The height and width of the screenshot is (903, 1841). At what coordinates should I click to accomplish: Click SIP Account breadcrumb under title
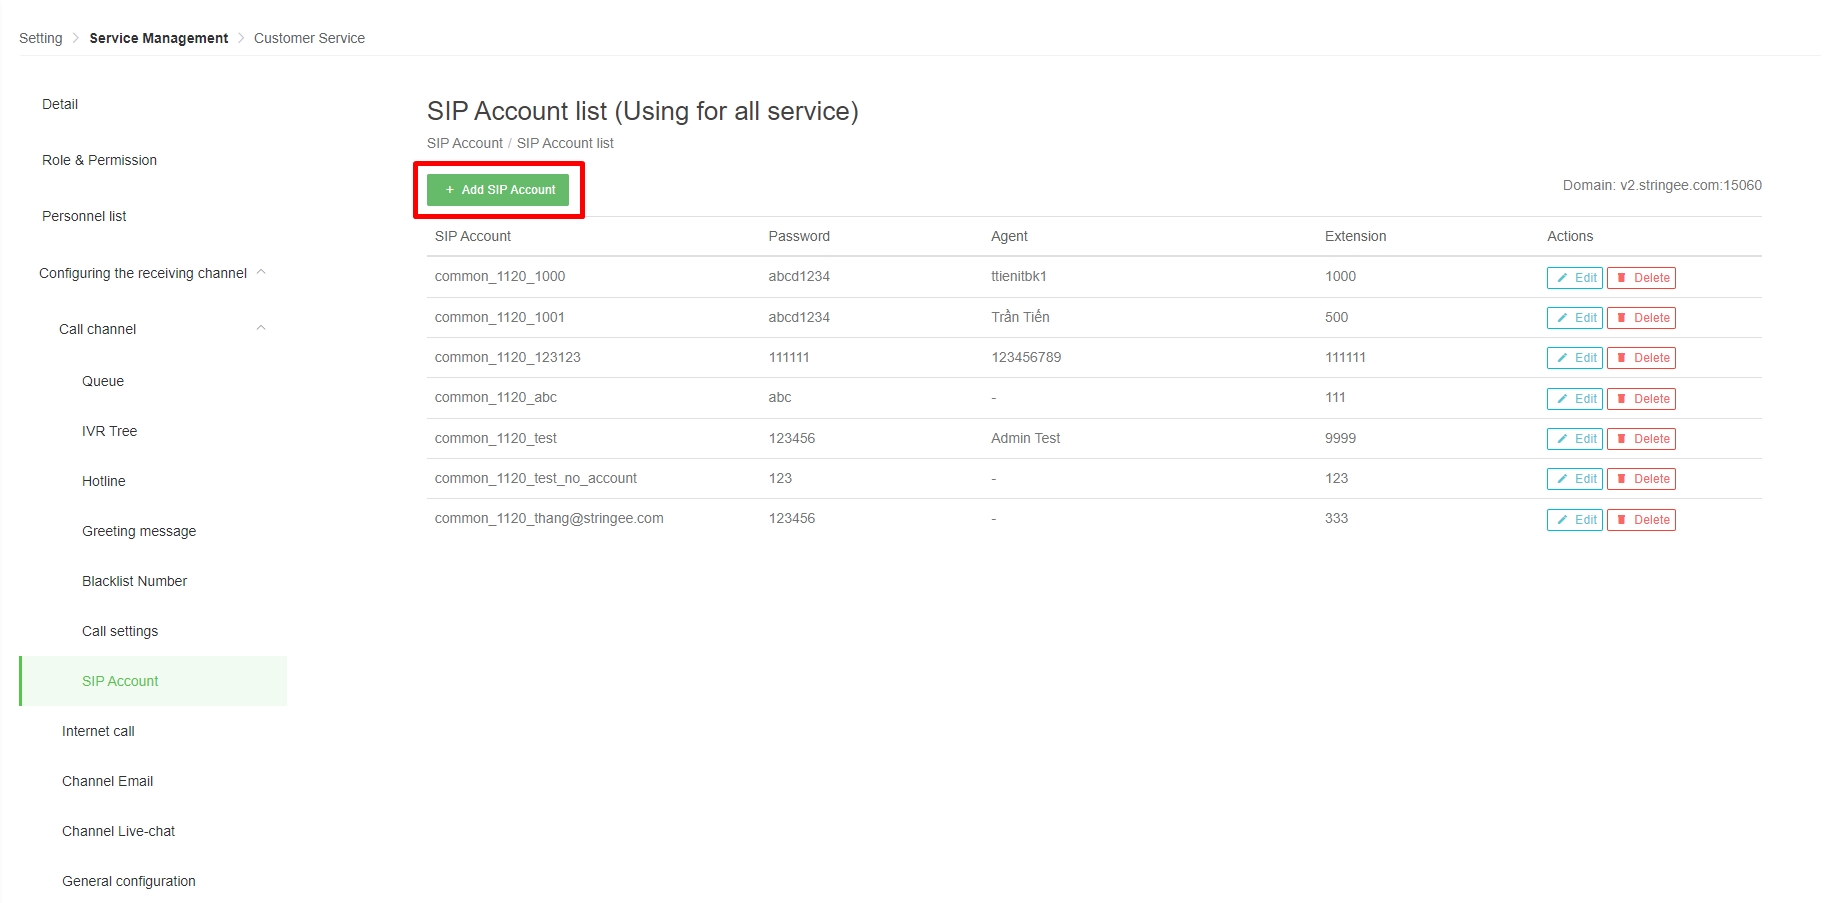click(464, 143)
